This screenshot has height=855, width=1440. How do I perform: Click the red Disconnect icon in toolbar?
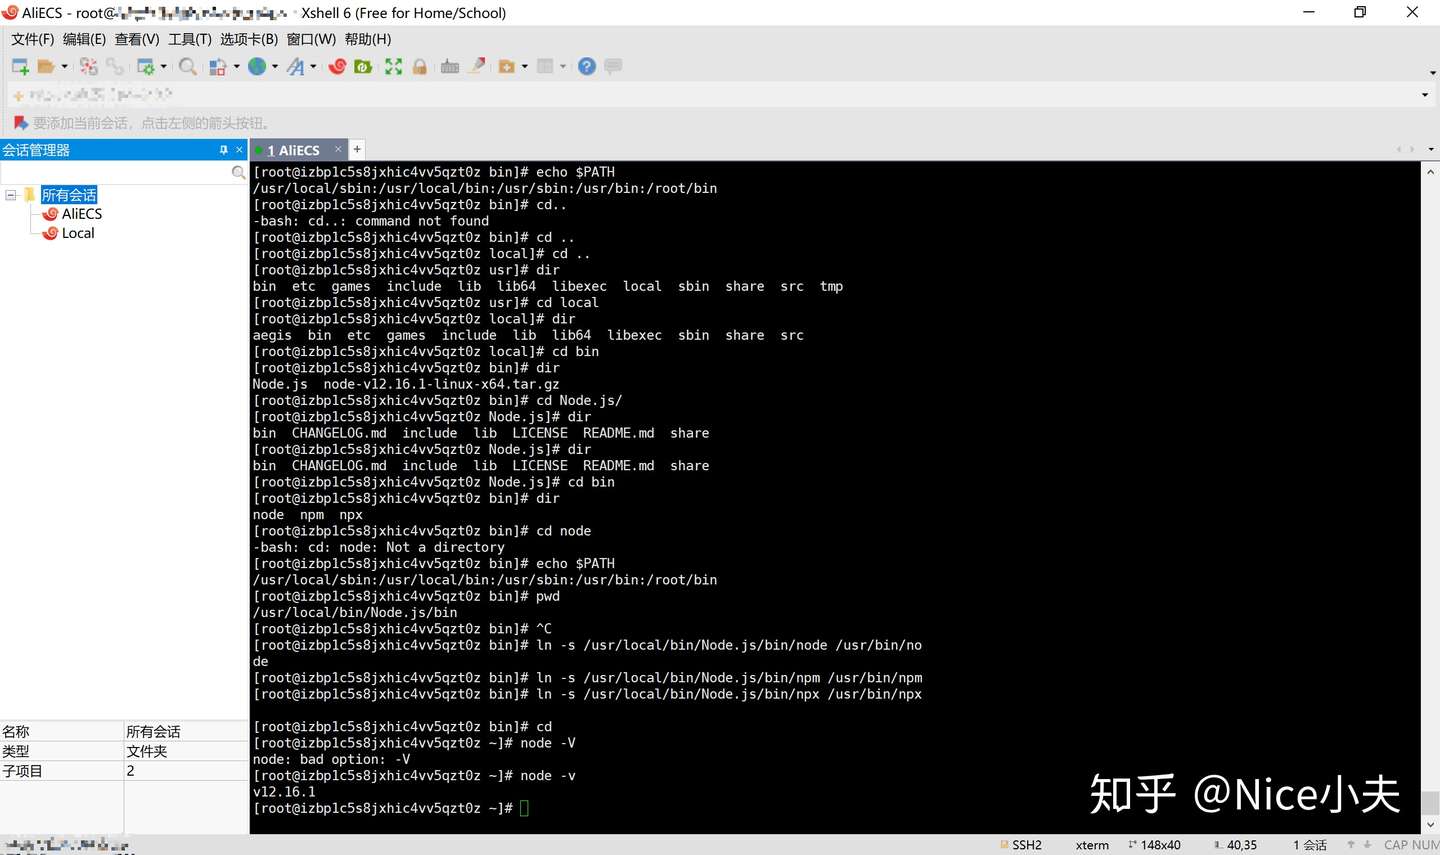tap(89, 67)
